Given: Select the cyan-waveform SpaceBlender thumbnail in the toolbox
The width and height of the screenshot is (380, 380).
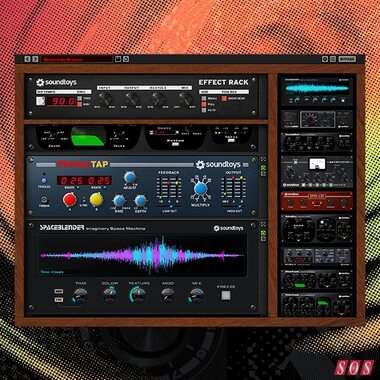Looking at the screenshot, I should point(317,91).
